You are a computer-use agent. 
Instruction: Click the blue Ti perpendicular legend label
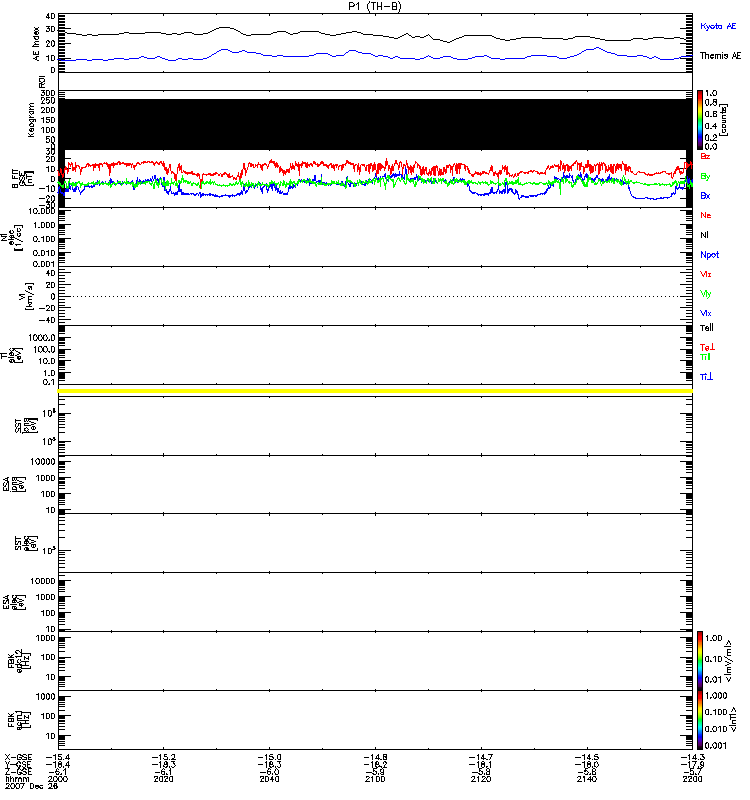click(x=706, y=377)
